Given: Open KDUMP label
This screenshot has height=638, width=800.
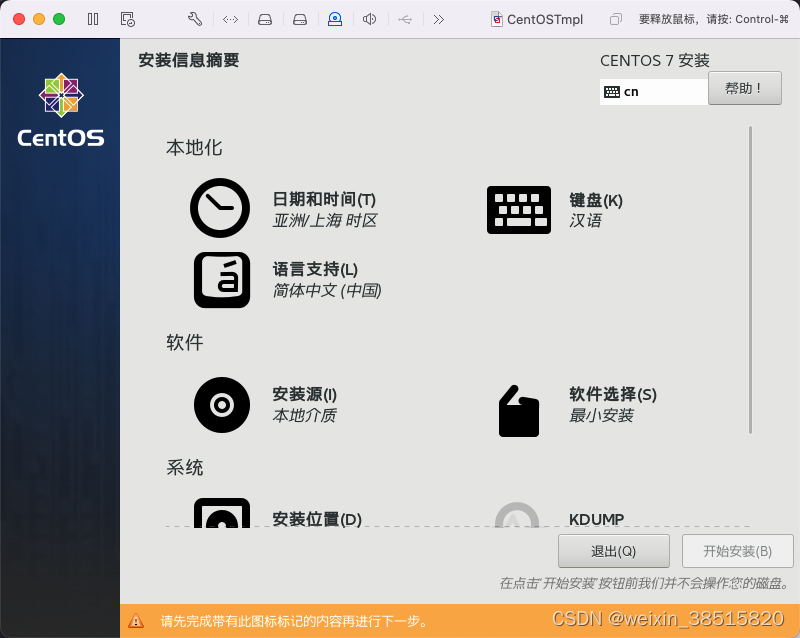Looking at the screenshot, I should [596, 520].
